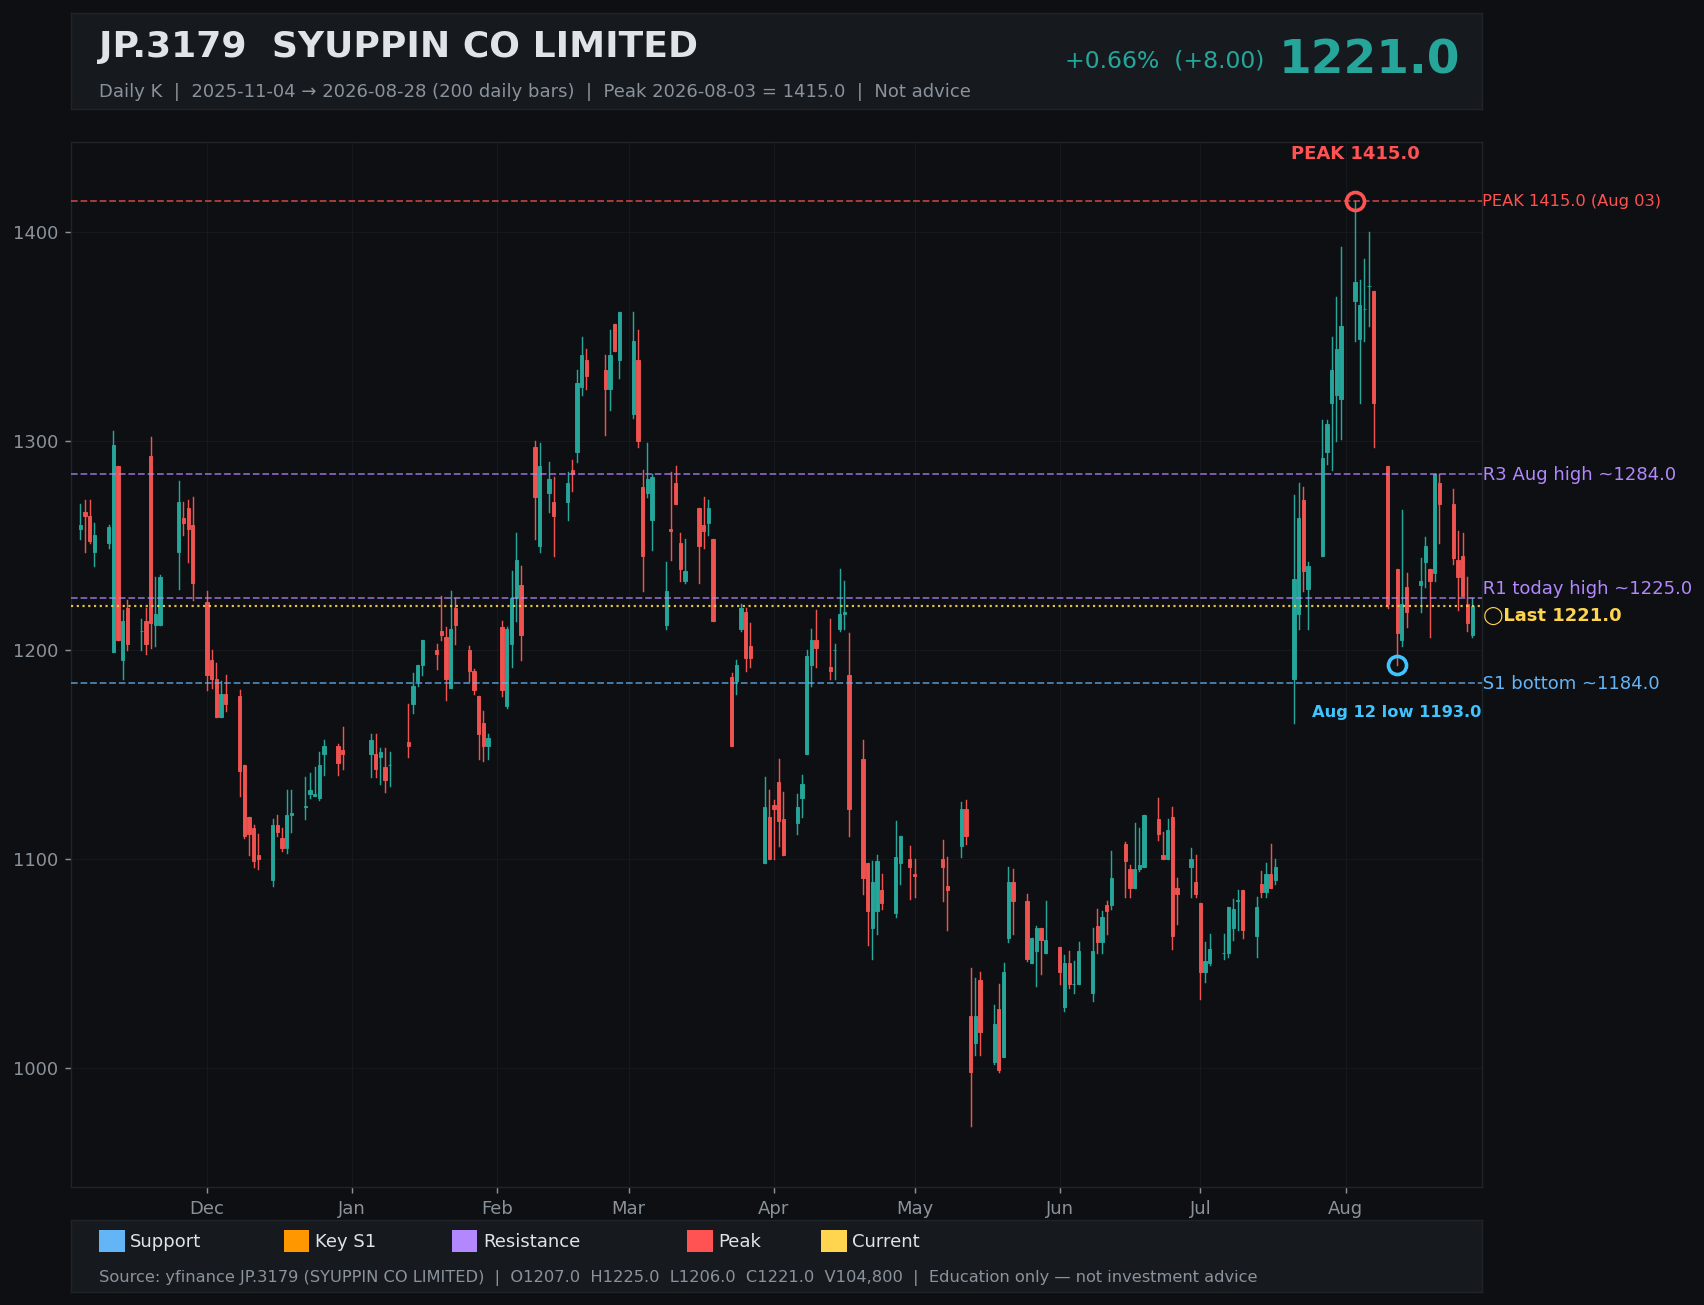Click the large current price 1221.0 in the header
The height and width of the screenshot is (1305, 1704).
1369,58
